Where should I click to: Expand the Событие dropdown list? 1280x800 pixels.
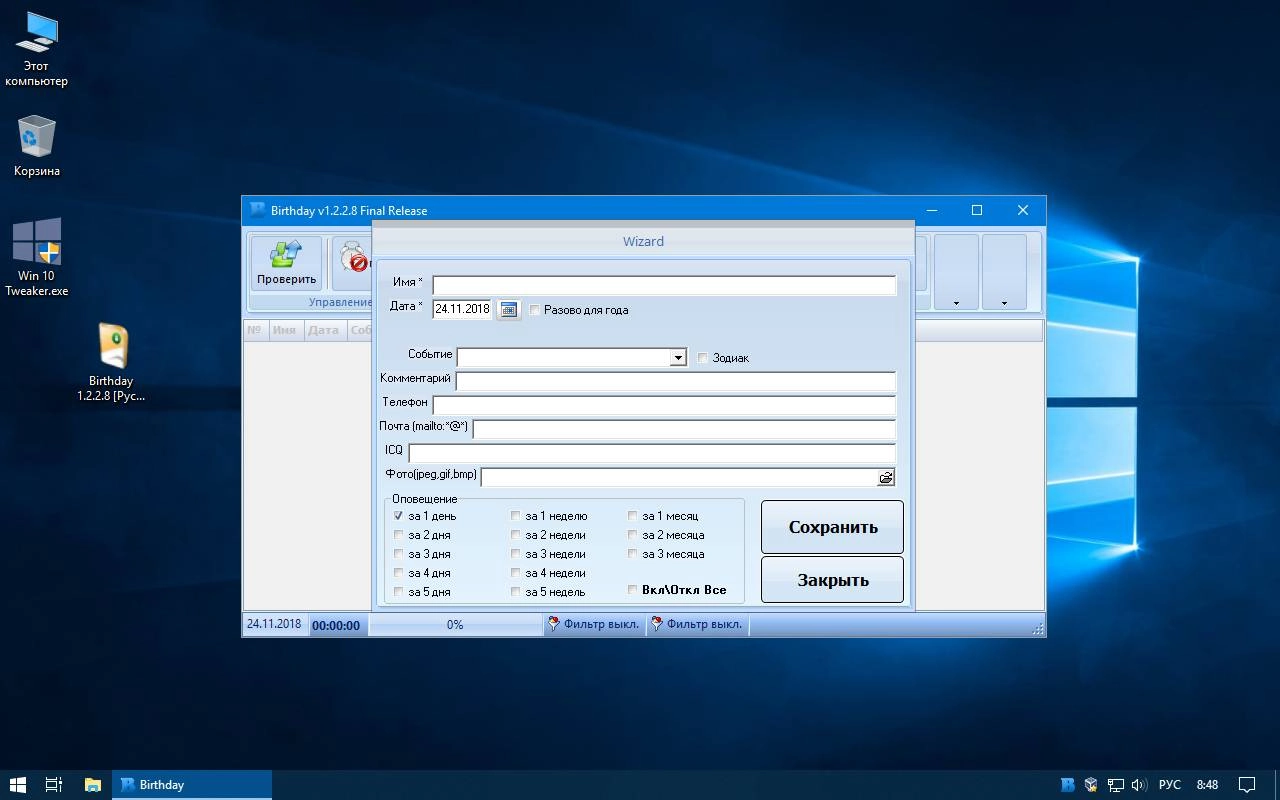point(678,358)
